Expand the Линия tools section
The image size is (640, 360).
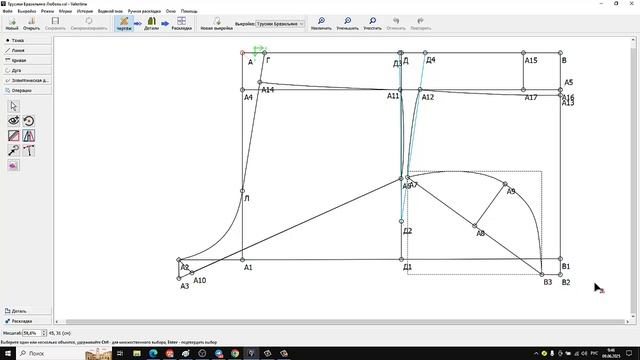point(27,50)
